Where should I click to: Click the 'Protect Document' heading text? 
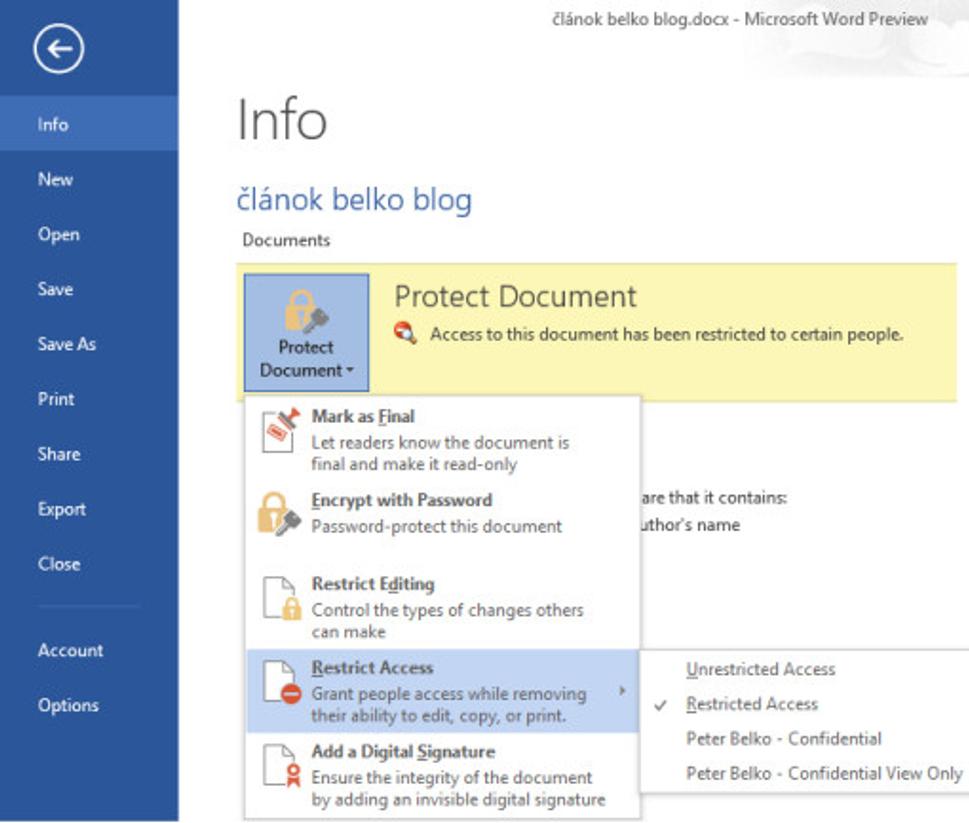[x=515, y=296]
